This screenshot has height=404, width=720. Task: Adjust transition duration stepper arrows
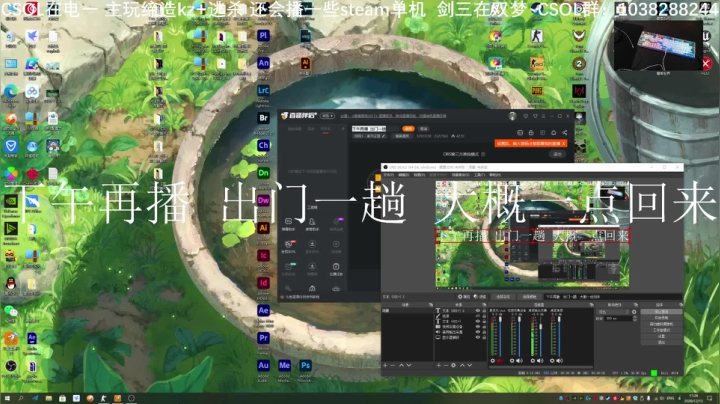click(x=635, y=318)
